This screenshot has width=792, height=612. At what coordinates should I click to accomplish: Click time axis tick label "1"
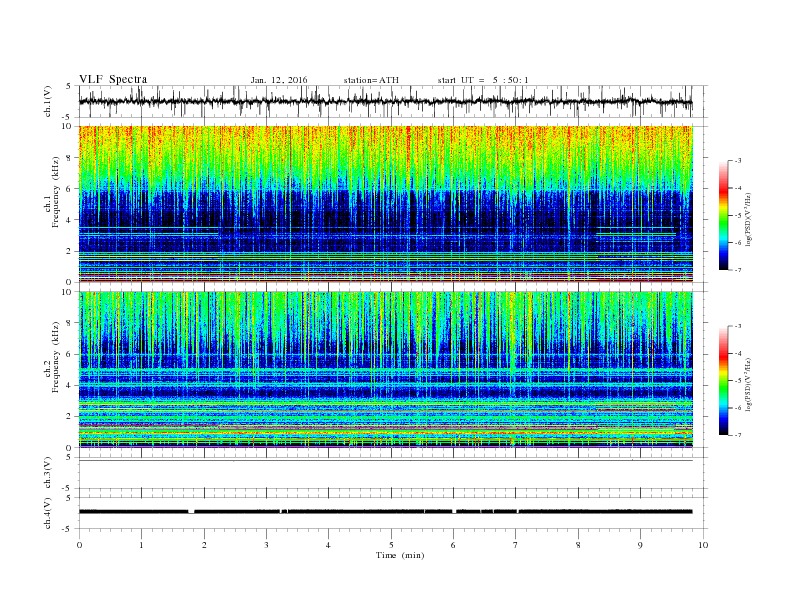[x=141, y=545]
